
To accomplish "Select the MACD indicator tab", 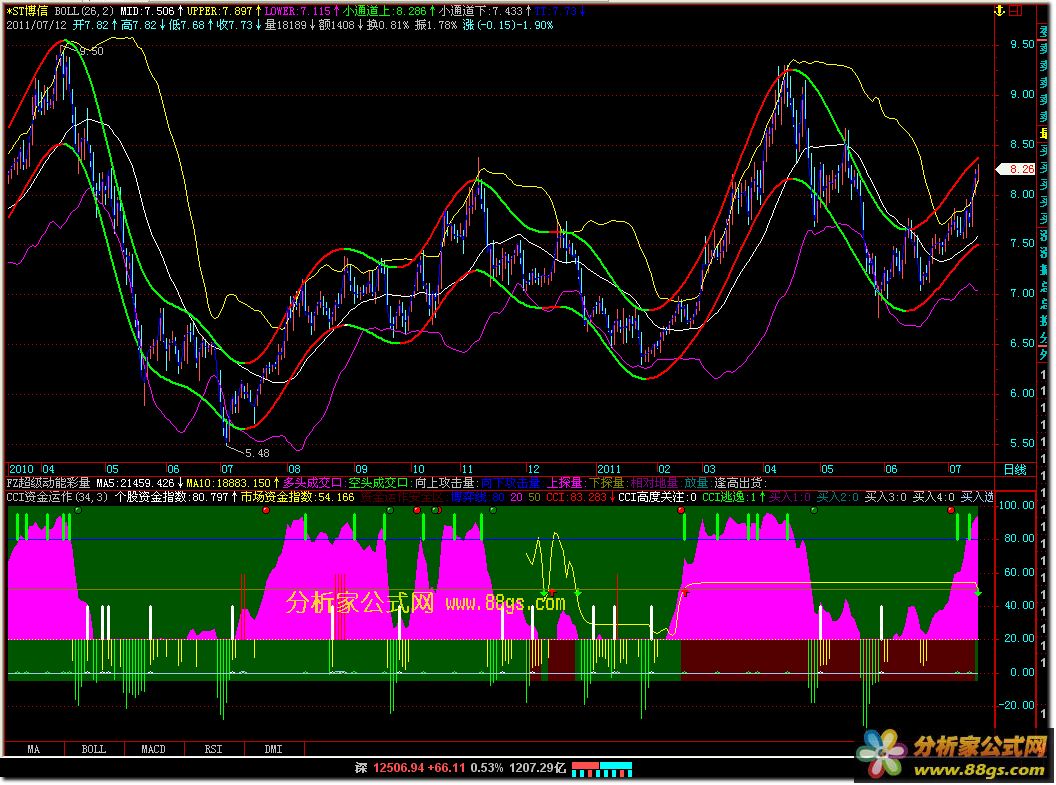I will [x=154, y=749].
